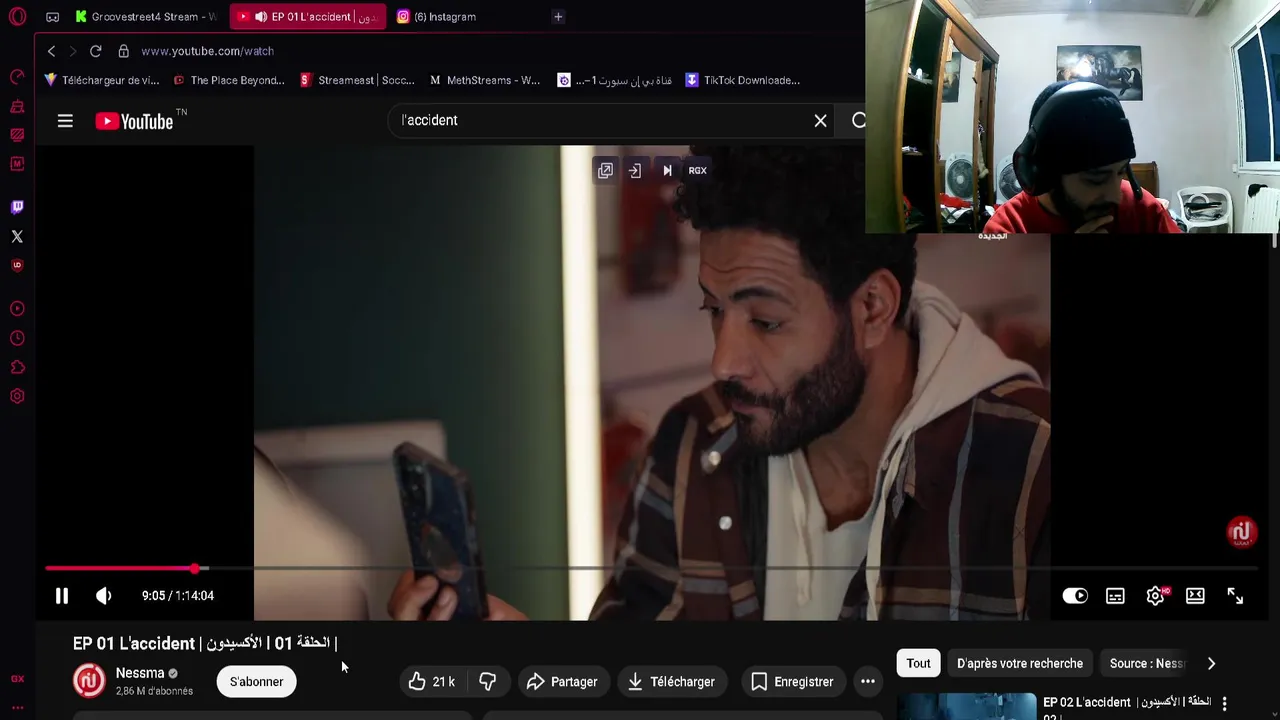The width and height of the screenshot is (1280, 720).
Task: Open the GX Cleaner sidebar icon
Action: click(17, 106)
